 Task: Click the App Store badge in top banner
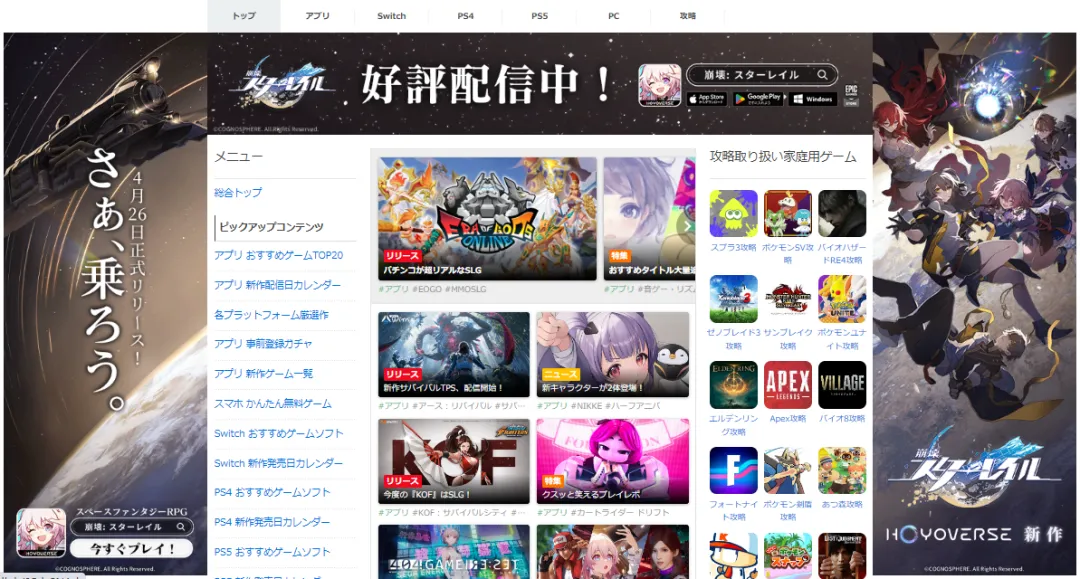[707, 98]
